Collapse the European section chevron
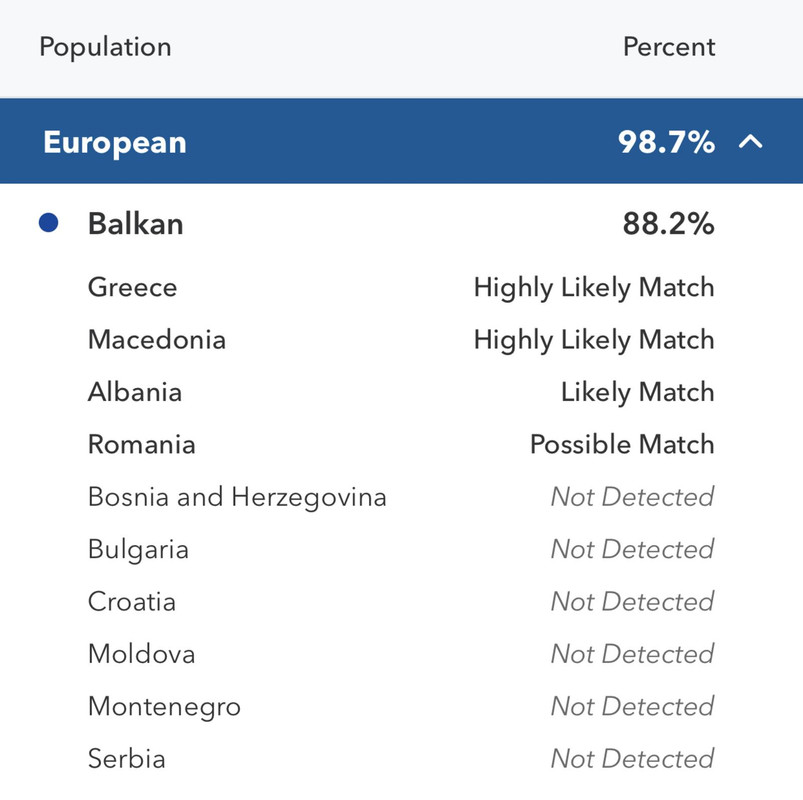Viewport: 803px width, 800px height. (x=750, y=141)
